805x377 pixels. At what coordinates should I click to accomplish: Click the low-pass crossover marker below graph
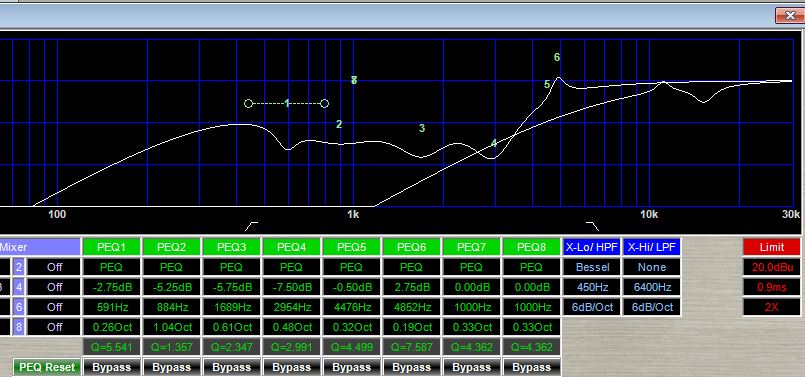pyautogui.click(x=592, y=226)
